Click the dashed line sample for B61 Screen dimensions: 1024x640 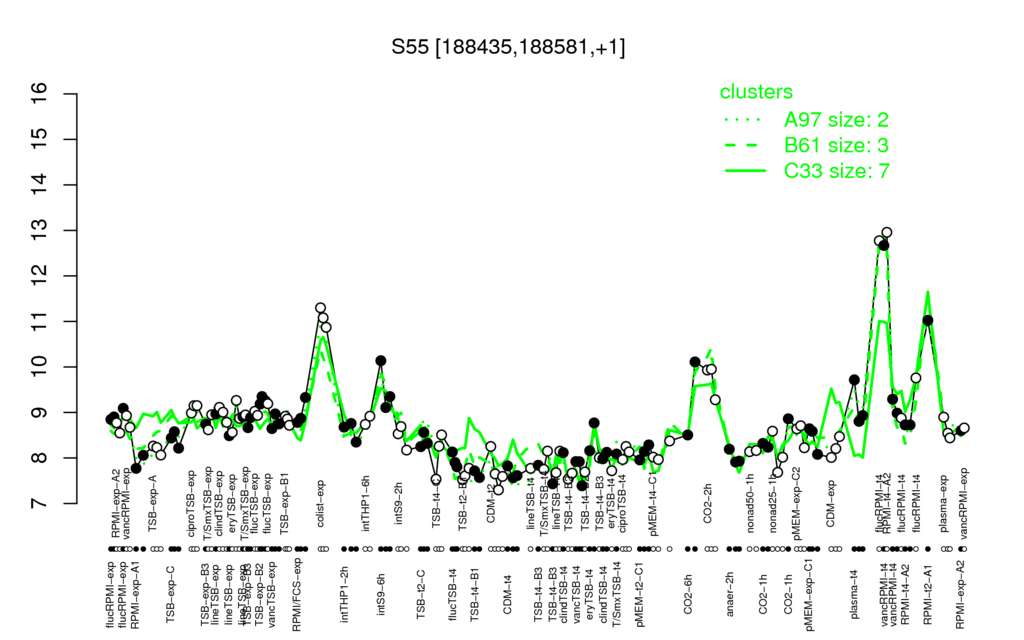(x=744, y=146)
